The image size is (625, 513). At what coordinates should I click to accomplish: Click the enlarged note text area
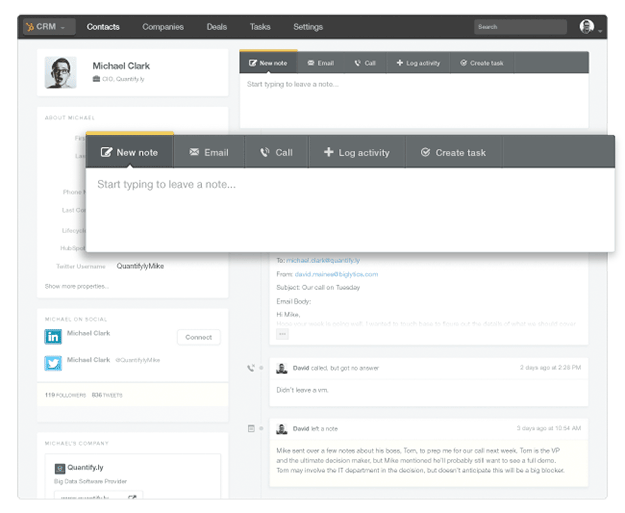coord(350,210)
